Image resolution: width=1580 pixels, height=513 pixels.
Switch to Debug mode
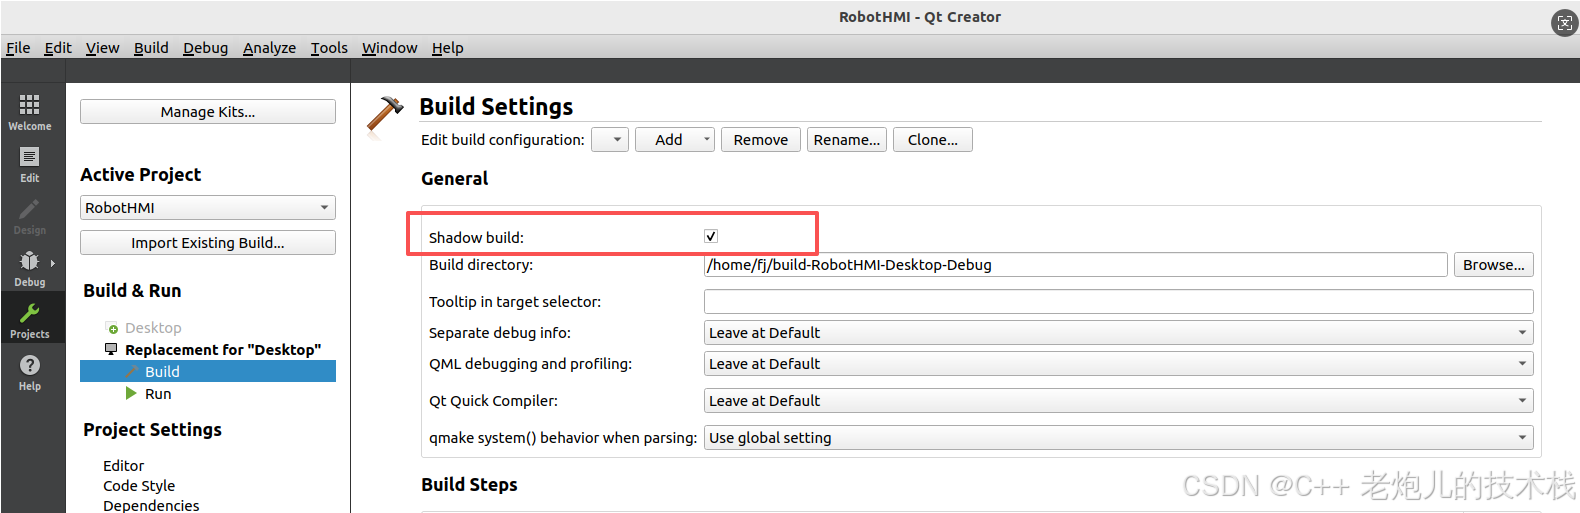(x=30, y=268)
